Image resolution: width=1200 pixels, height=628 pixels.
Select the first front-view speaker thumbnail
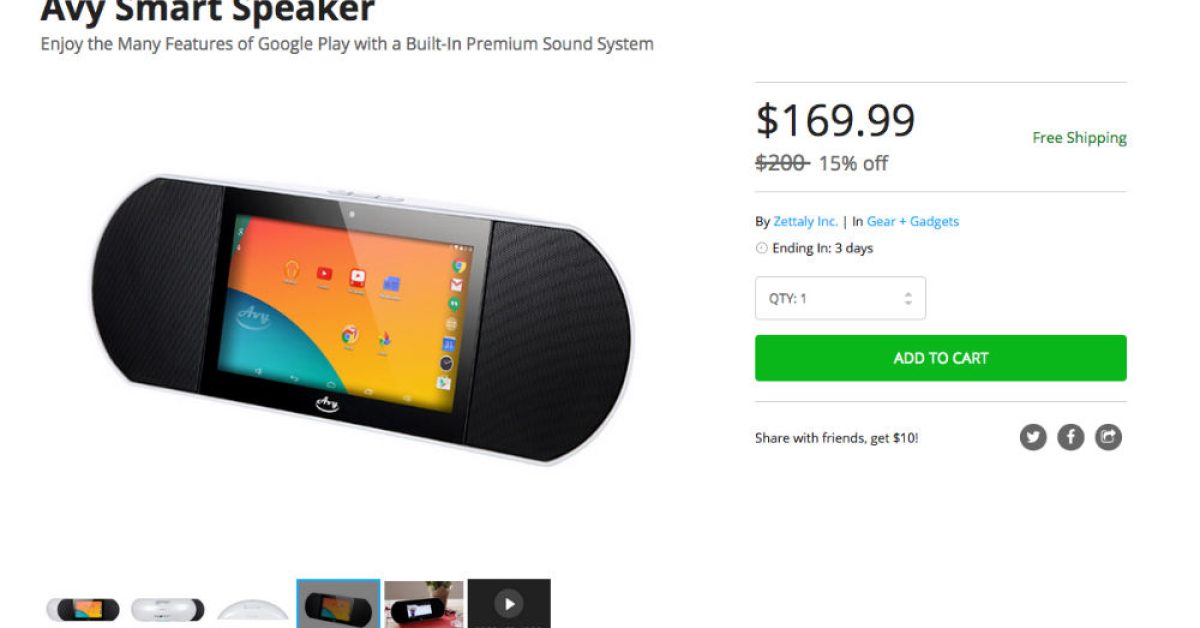(x=82, y=608)
